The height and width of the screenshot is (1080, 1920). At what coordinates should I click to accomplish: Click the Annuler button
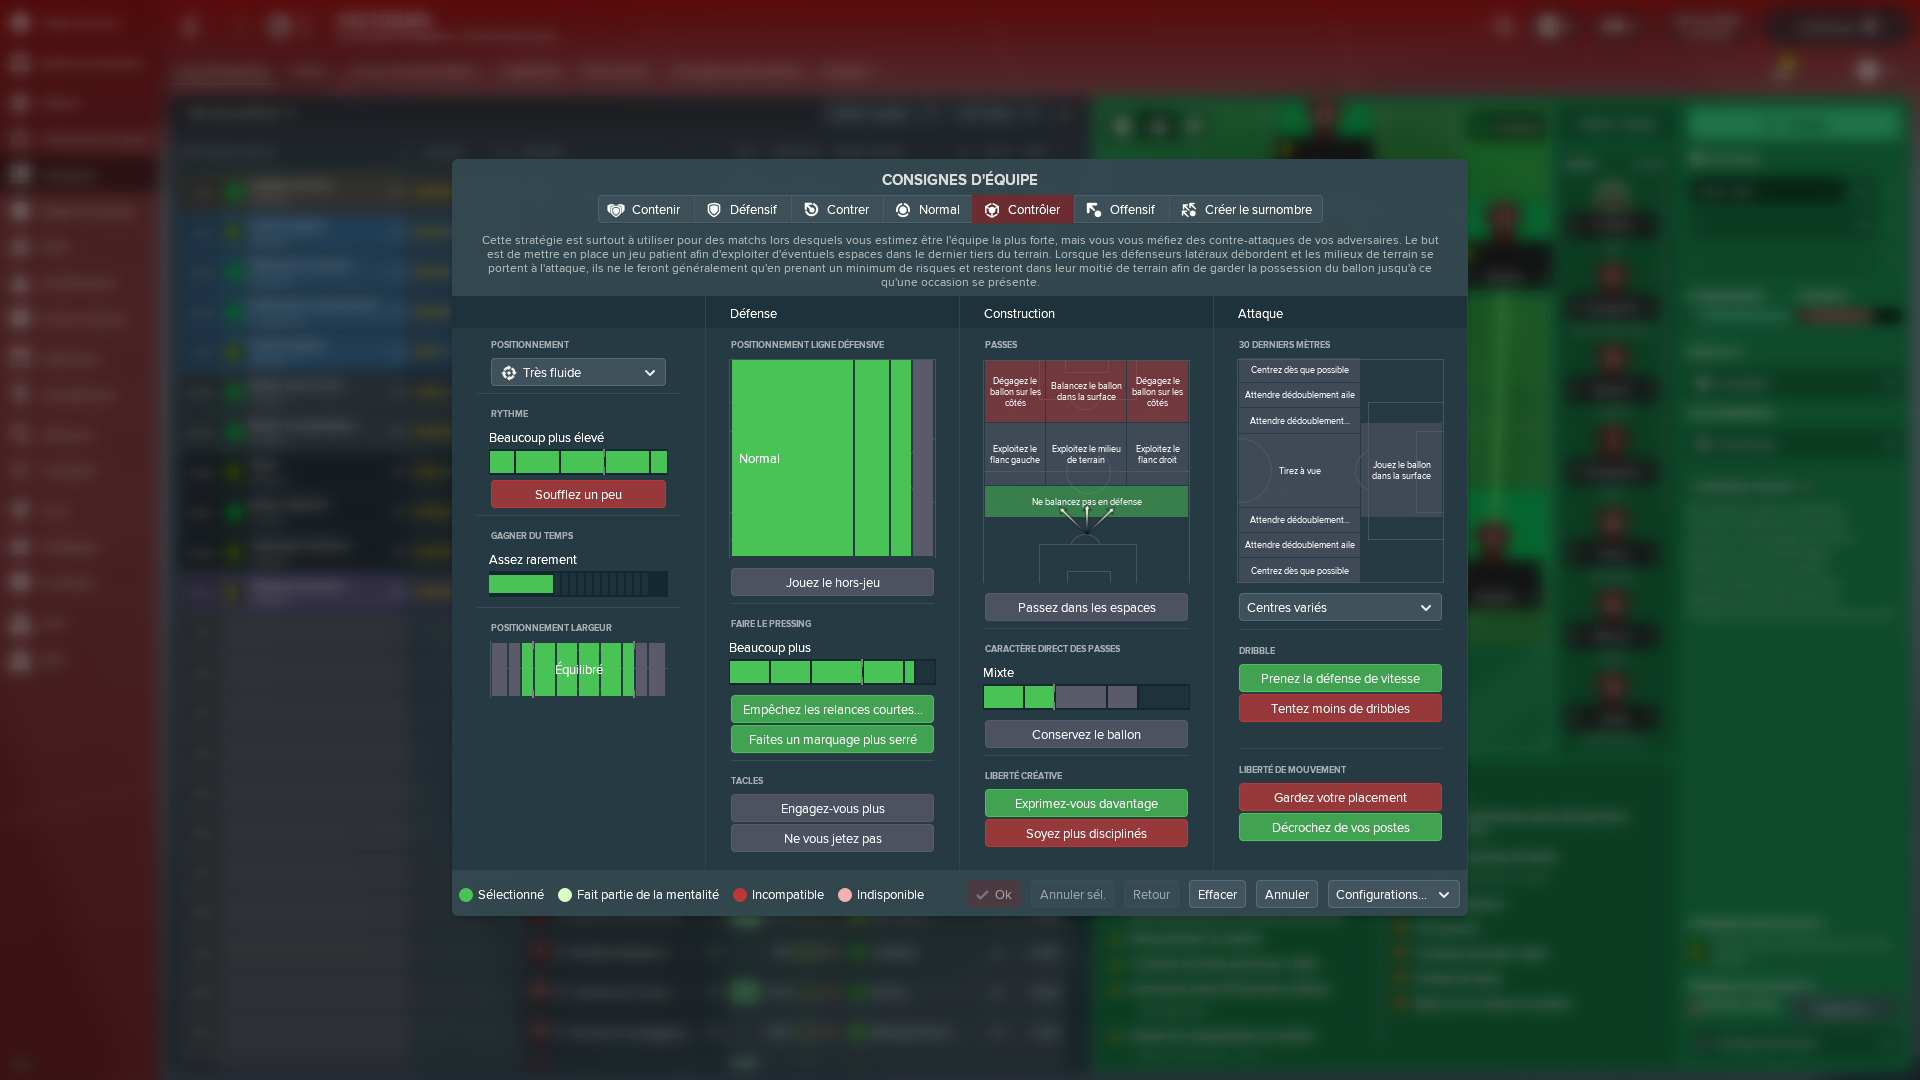coord(1286,895)
